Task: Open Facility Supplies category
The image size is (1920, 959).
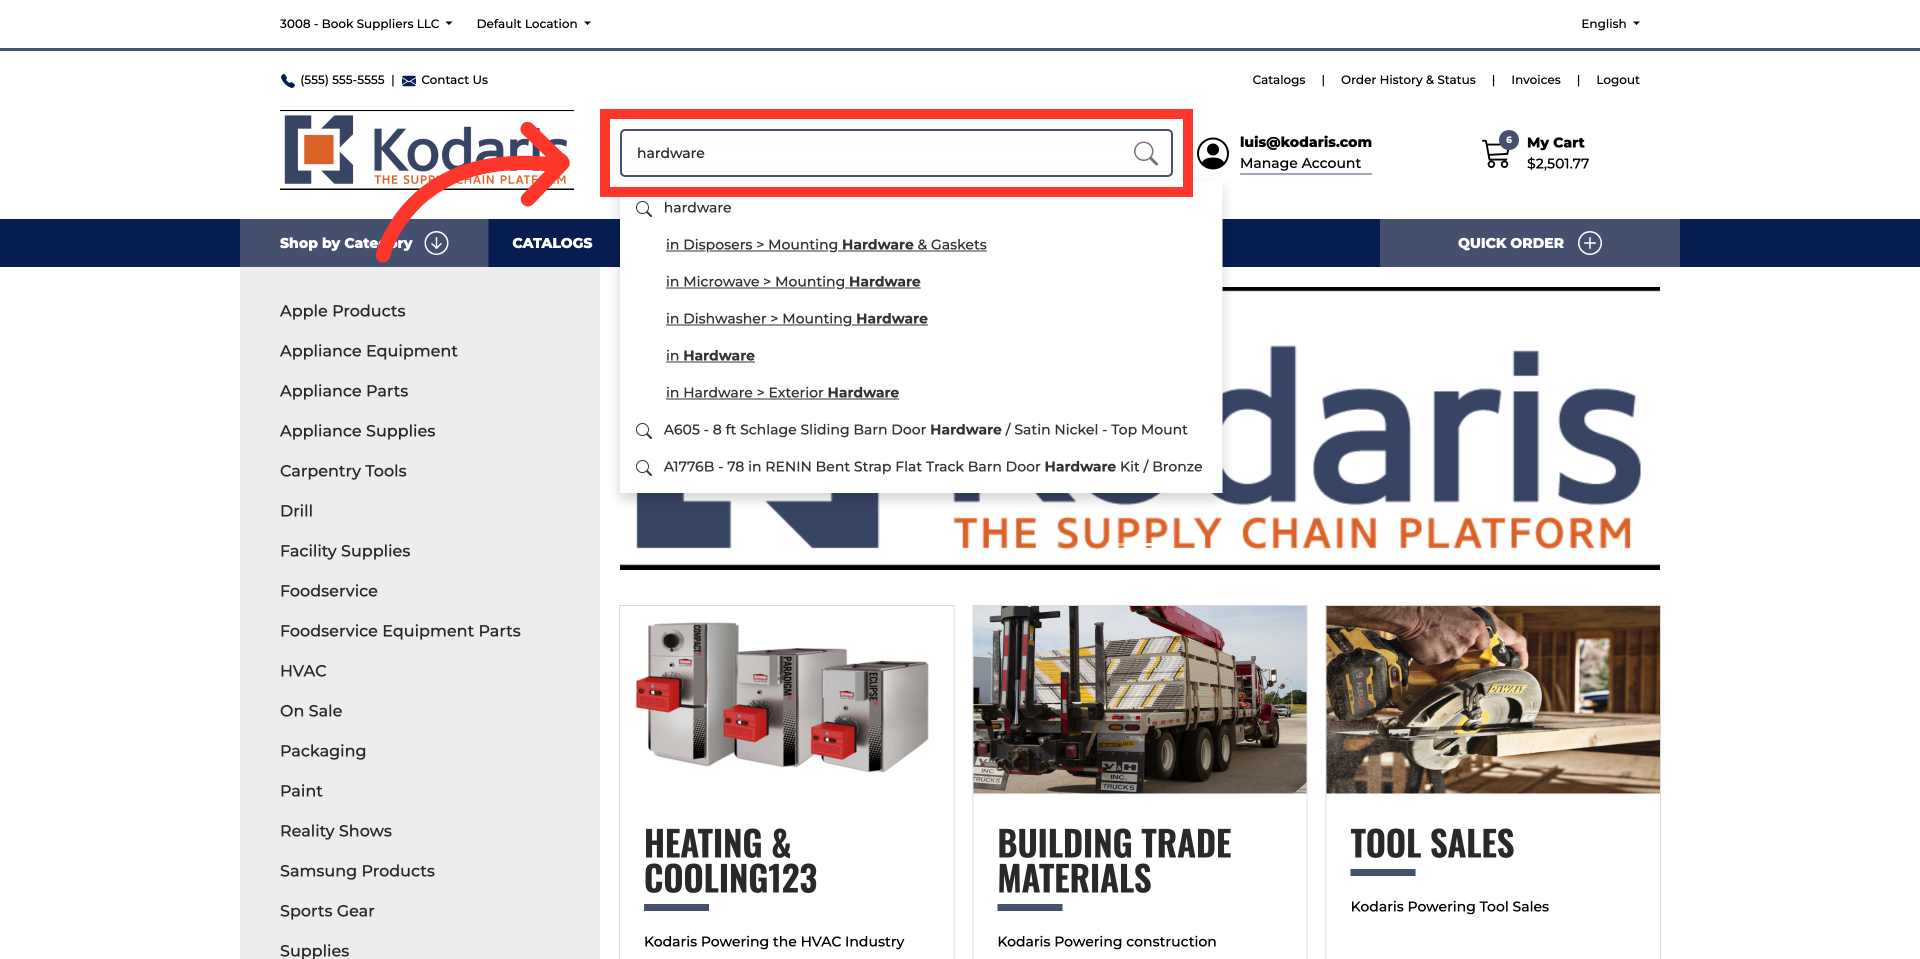Action: 345,551
